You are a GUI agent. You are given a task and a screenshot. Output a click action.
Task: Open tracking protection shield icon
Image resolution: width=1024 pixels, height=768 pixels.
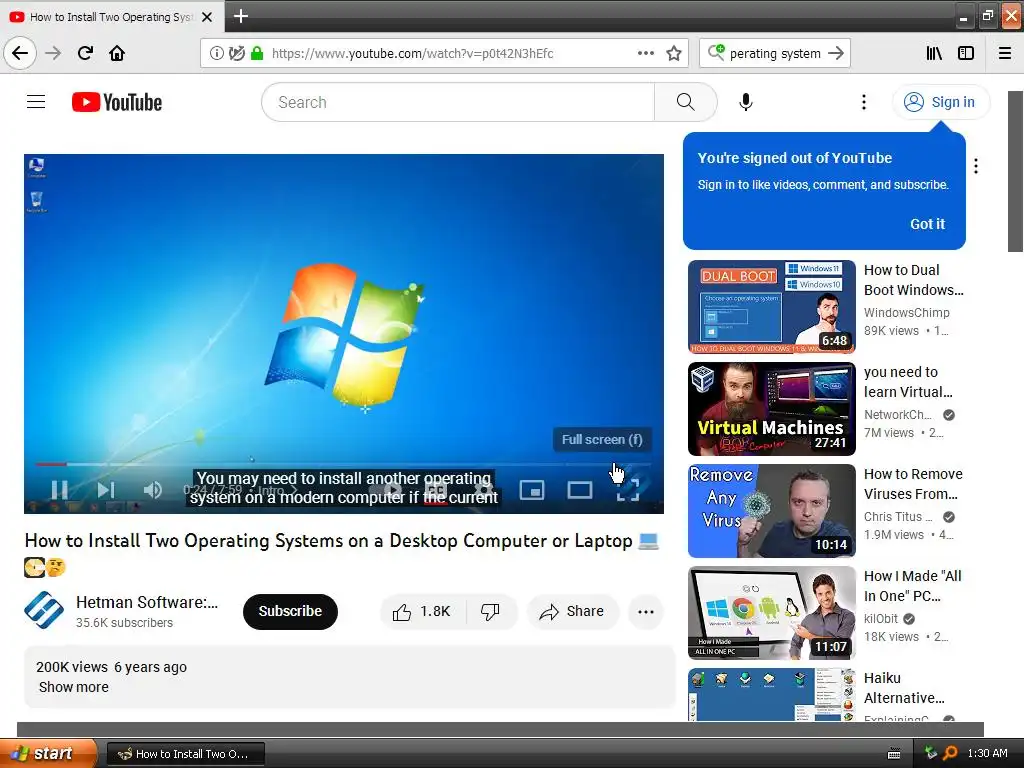(236, 53)
